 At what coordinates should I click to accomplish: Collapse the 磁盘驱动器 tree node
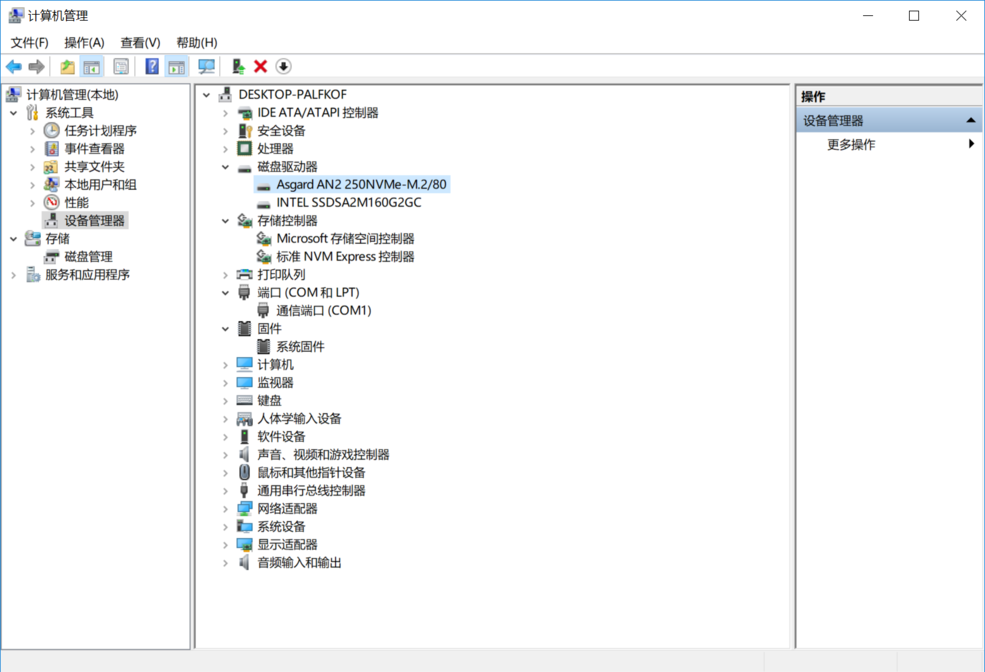pyautogui.click(x=226, y=167)
